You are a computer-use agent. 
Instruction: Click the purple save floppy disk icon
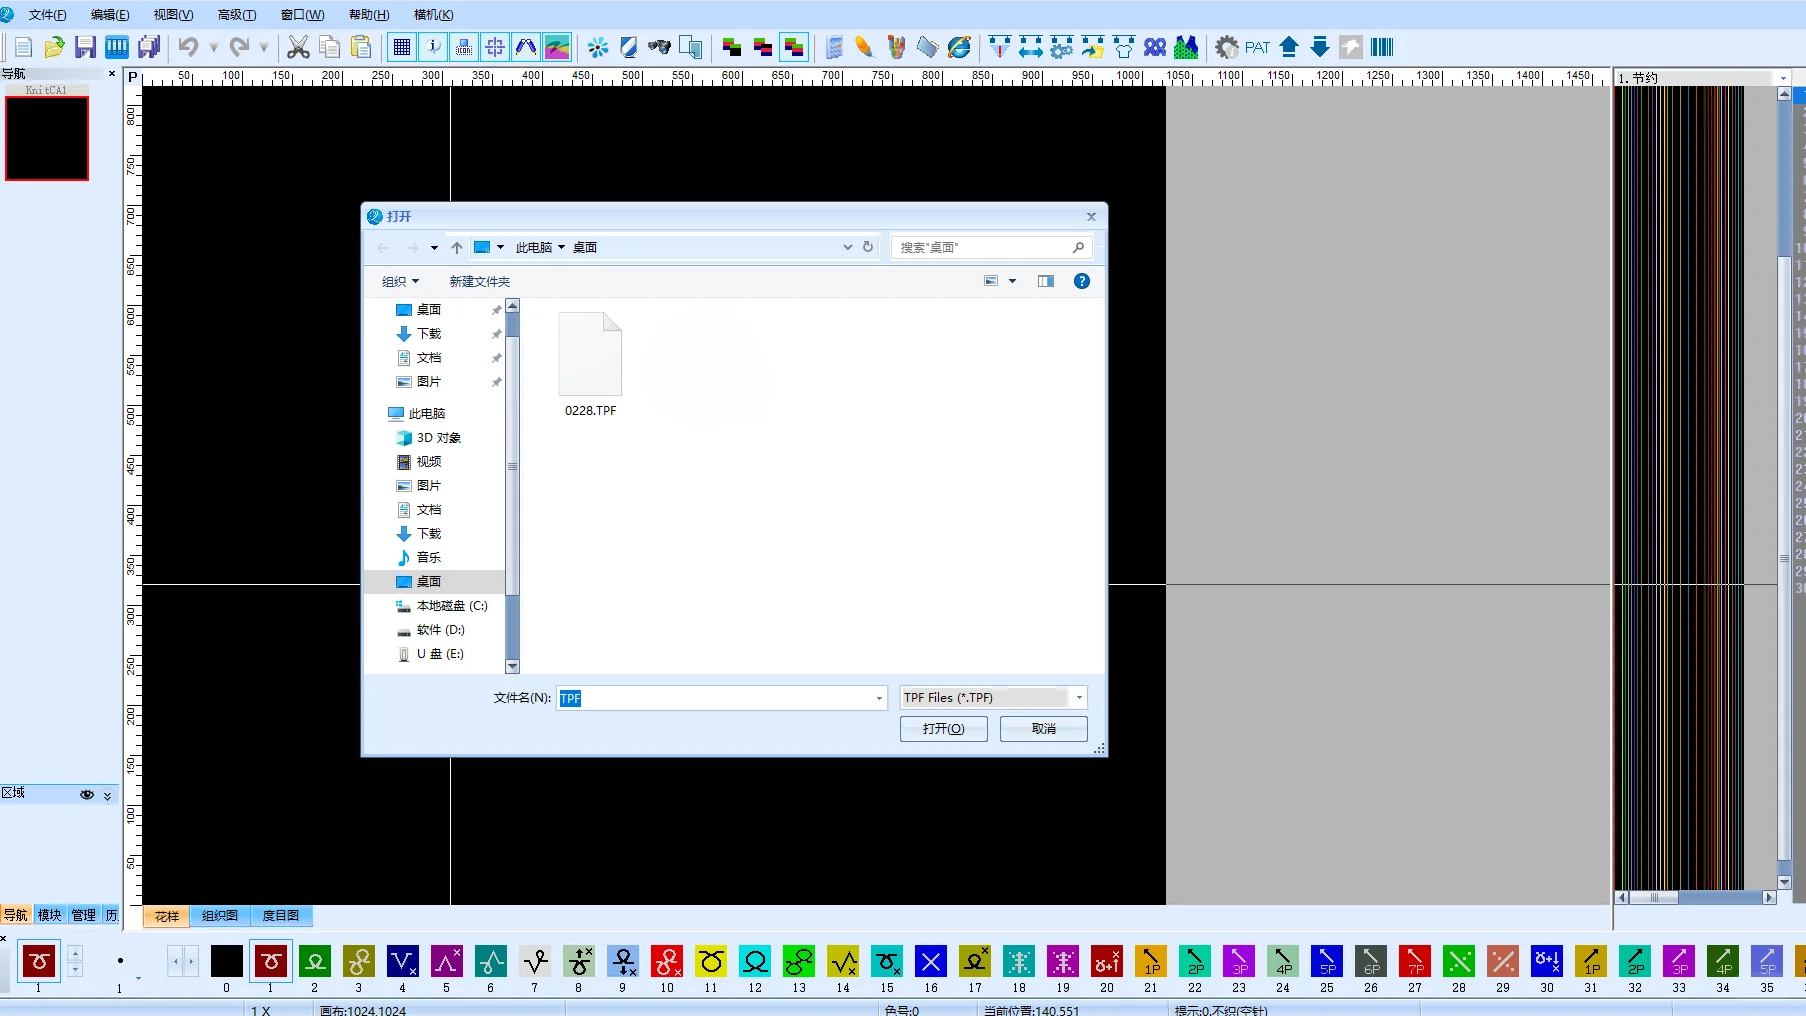(86, 47)
